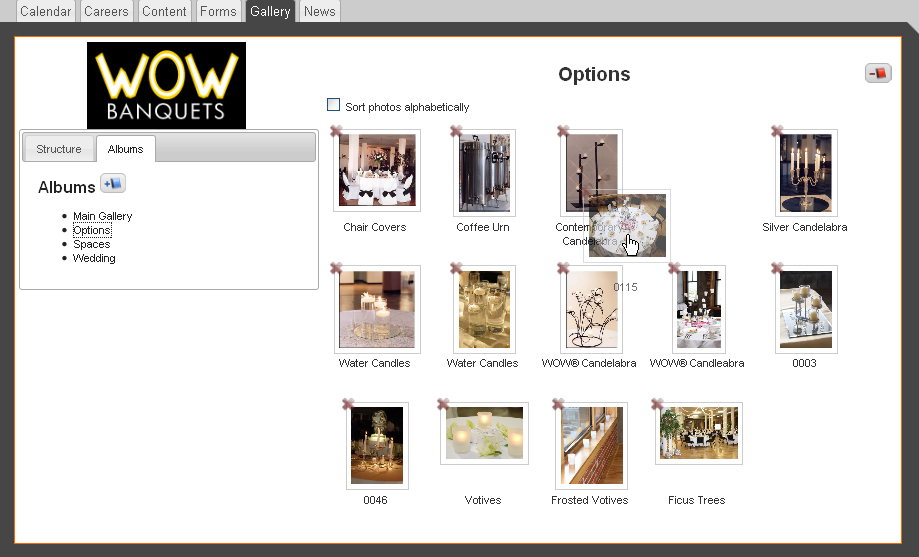This screenshot has width=919, height=557.
Task: Delete the Contemporary Candelabra photo via its X
Action: pyautogui.click(x=563, y=131)
